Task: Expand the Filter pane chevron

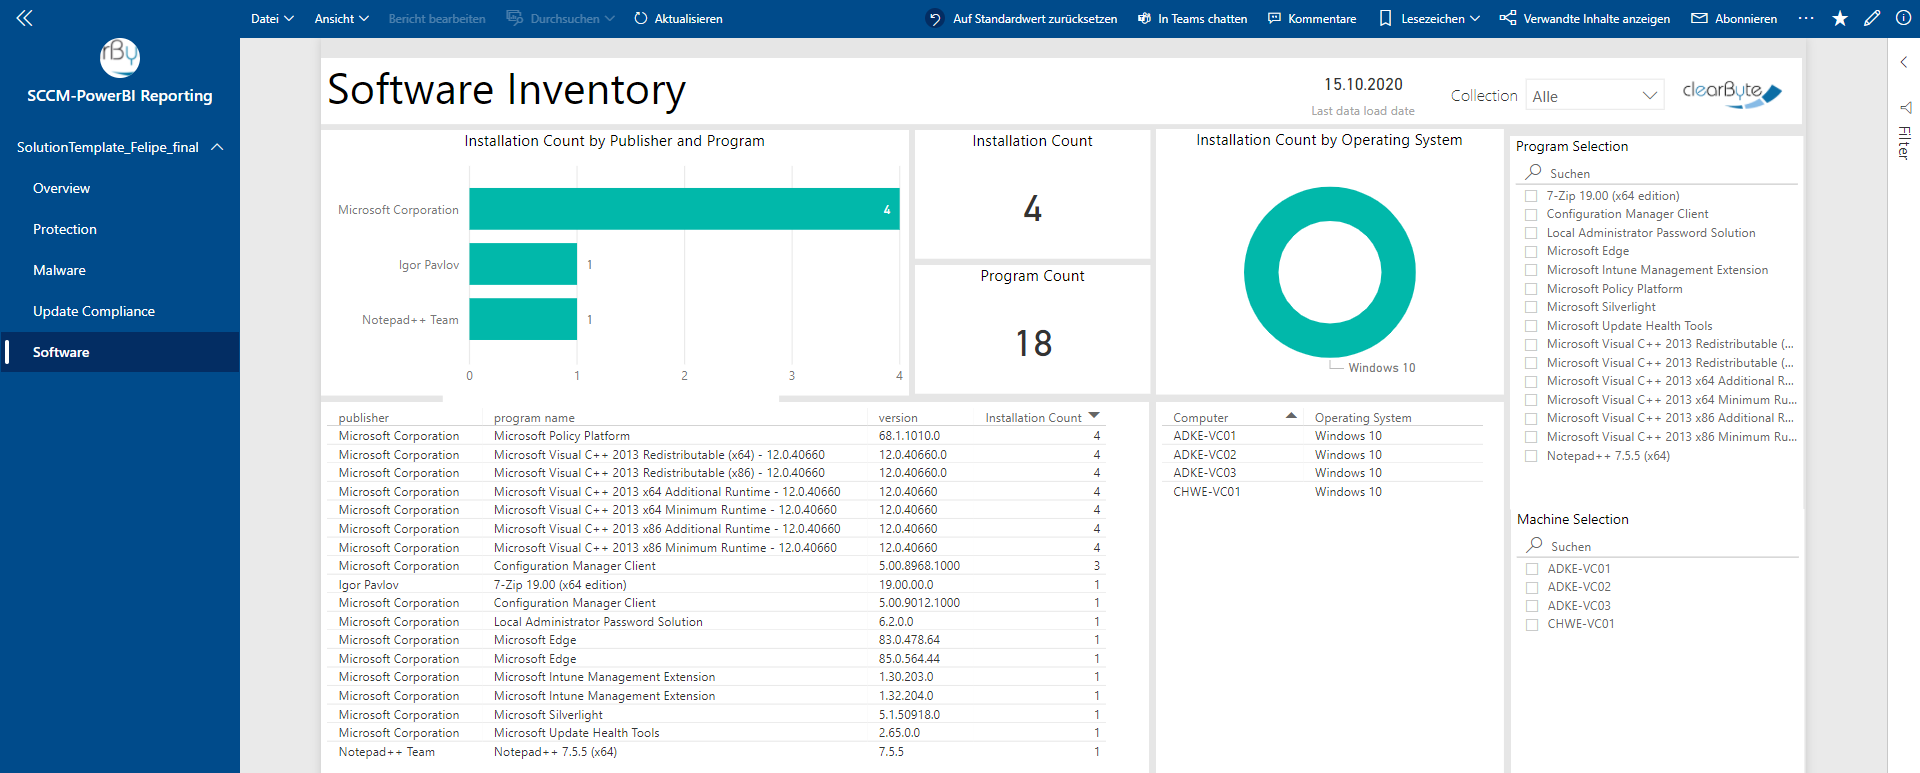Action: [x=1904, y=62]
